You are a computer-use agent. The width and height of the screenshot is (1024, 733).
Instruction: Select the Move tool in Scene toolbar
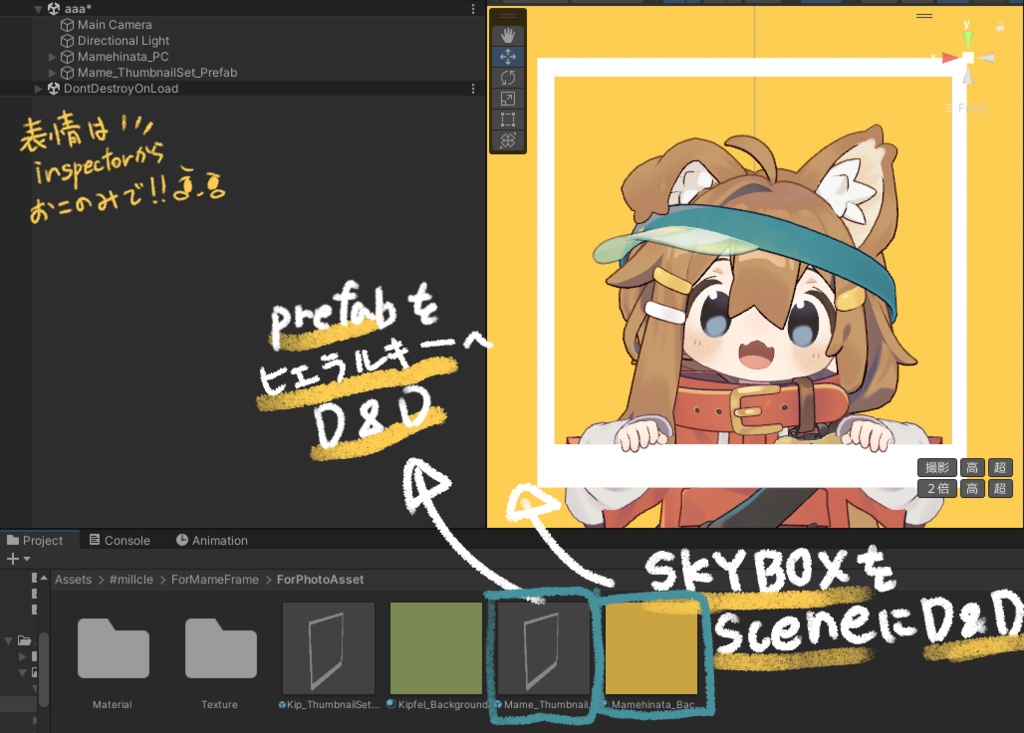coord(507,57)
